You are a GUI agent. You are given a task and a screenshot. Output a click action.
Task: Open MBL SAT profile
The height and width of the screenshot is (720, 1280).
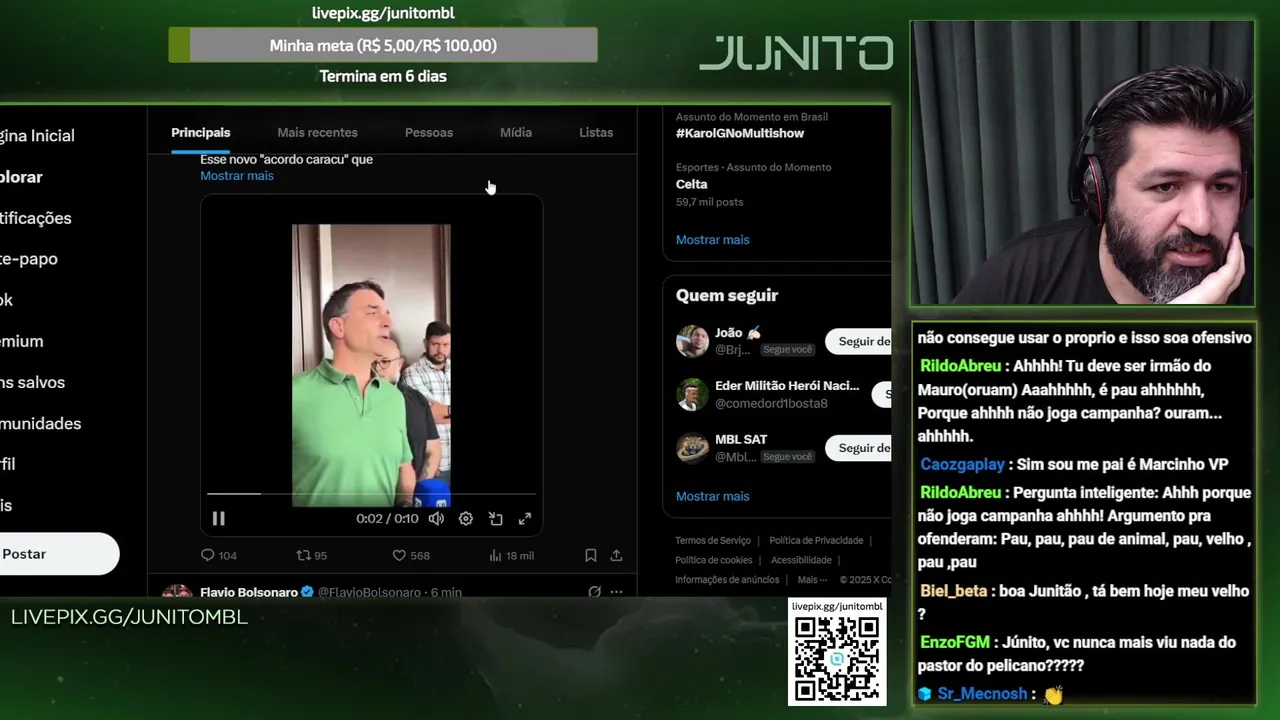(741, 439)
